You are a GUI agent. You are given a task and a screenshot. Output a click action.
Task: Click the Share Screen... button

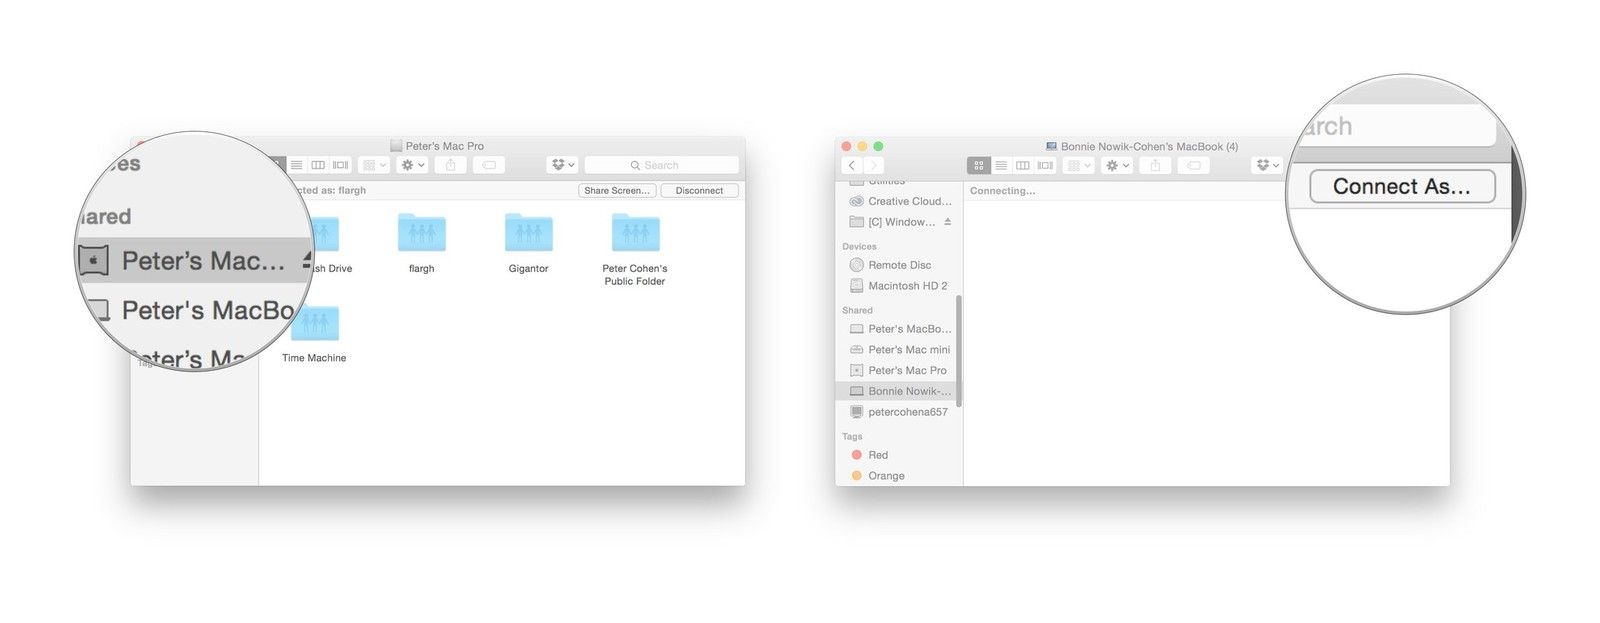point(616,191)
